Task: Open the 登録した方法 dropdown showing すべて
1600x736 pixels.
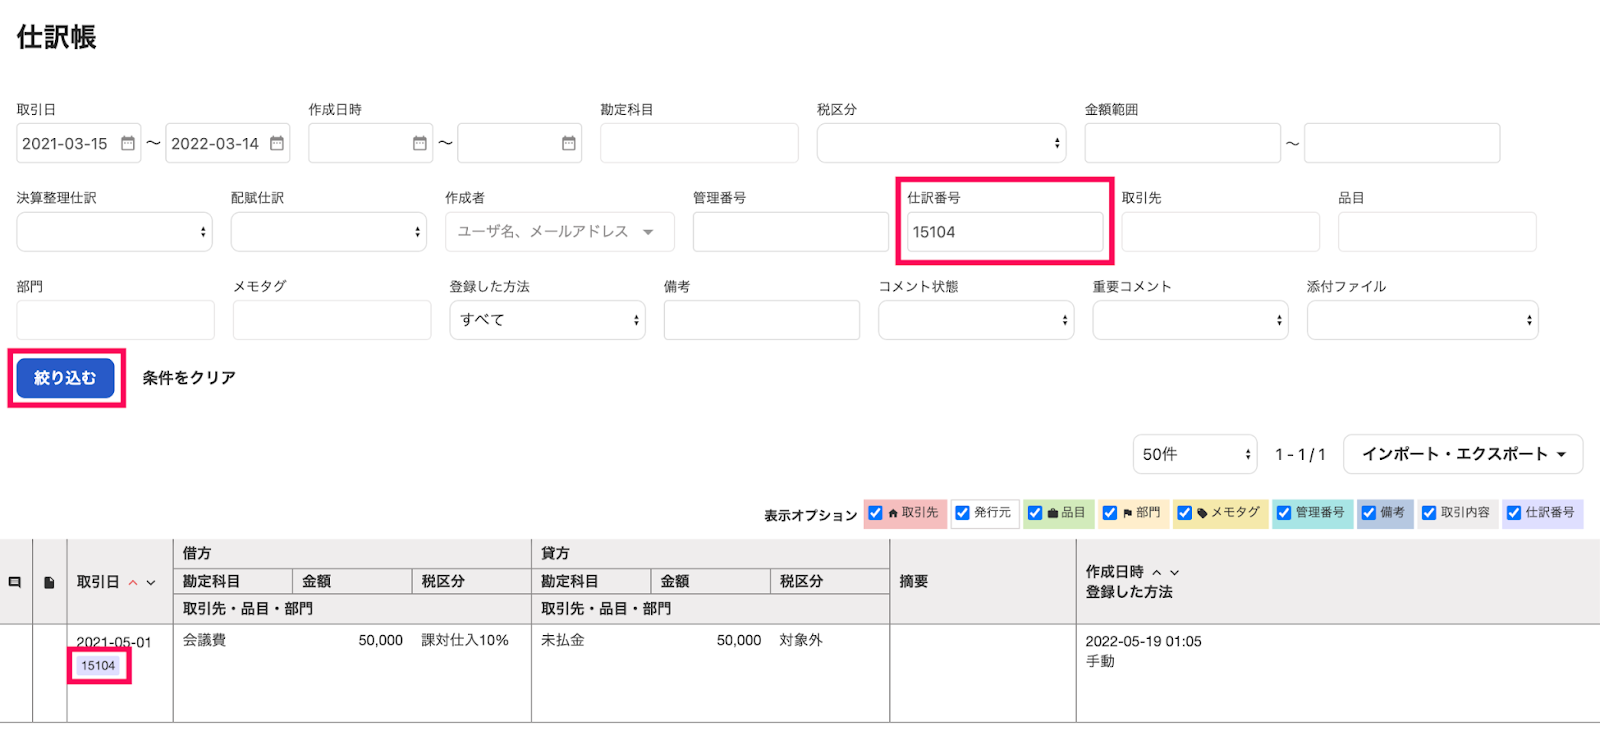Action: (x=547, y=320)
